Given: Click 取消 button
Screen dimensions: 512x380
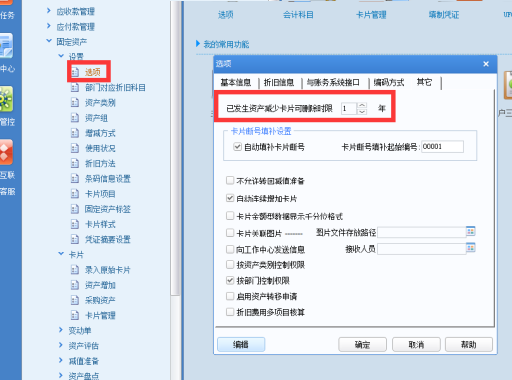Looking at the screenshot, I should (x=416, y=345).
